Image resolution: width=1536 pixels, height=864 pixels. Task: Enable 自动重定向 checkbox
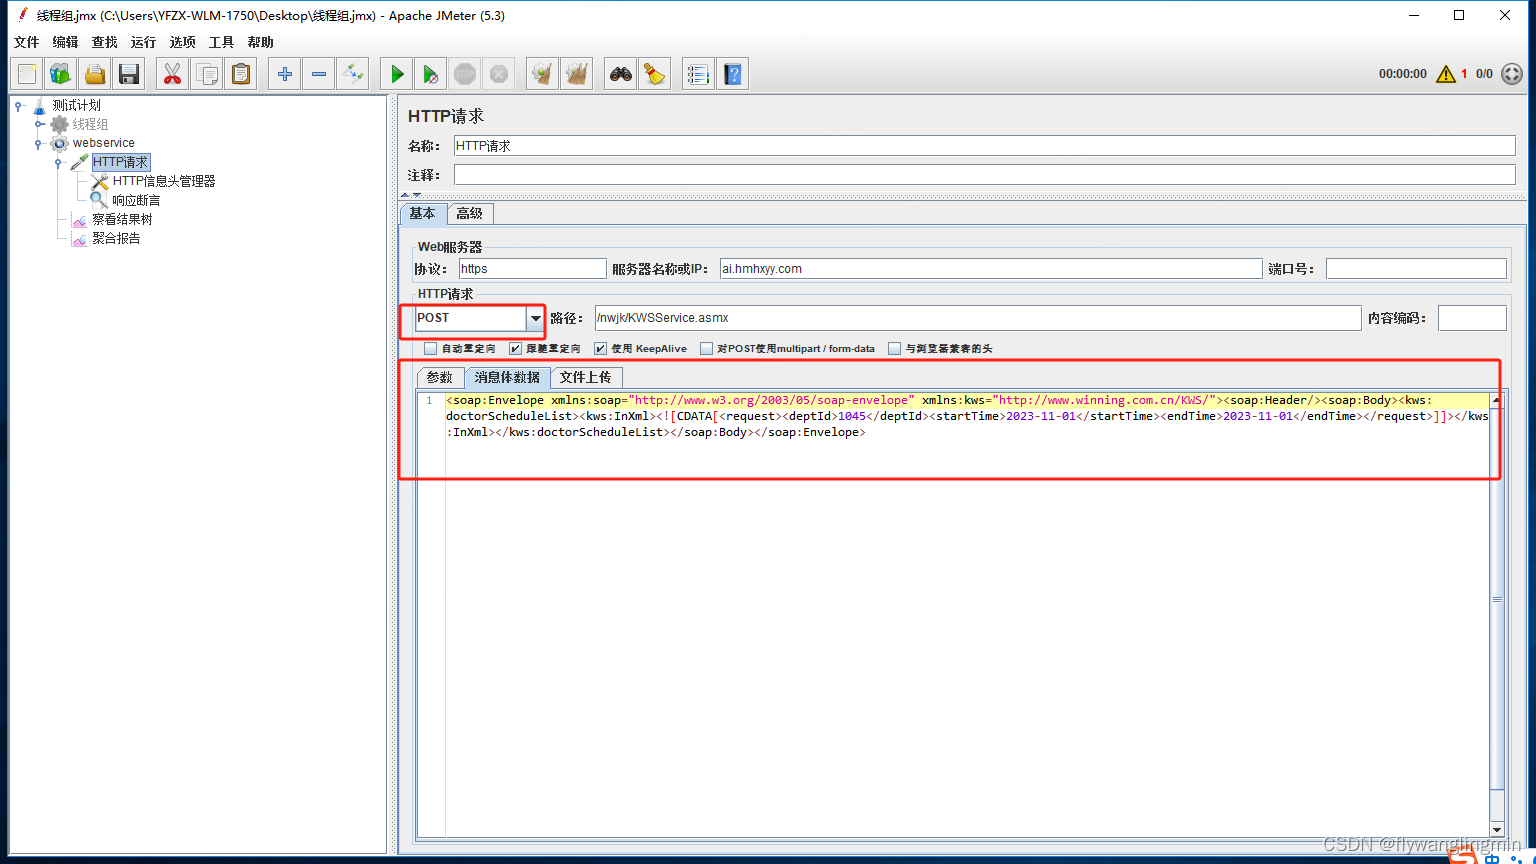point(430,348)
